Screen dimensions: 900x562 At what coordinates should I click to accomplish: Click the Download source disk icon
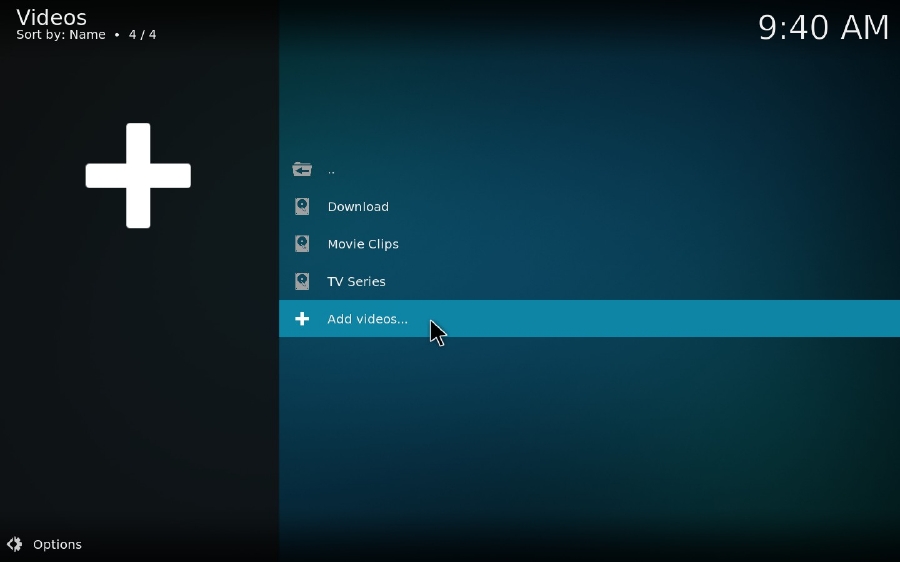pyautogui.click(x=302, y=206)
